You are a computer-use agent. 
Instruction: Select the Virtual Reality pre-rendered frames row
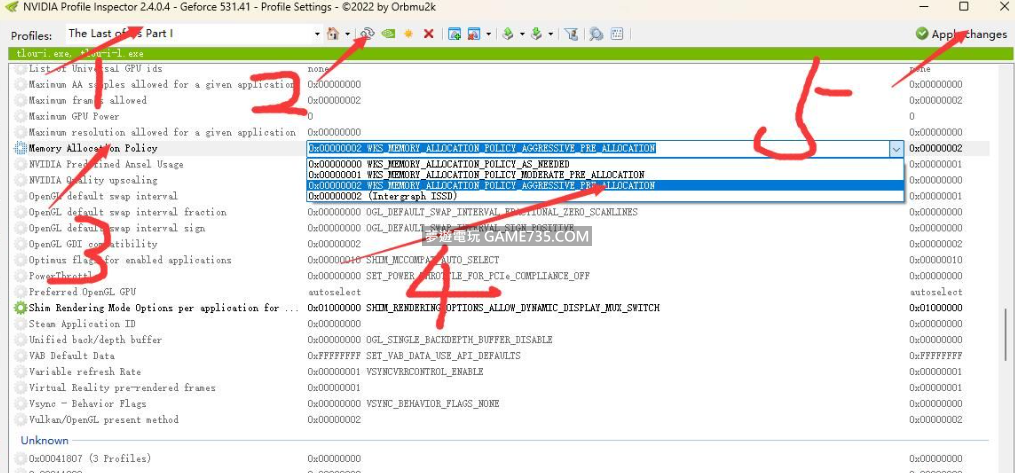tap(502, 388)
